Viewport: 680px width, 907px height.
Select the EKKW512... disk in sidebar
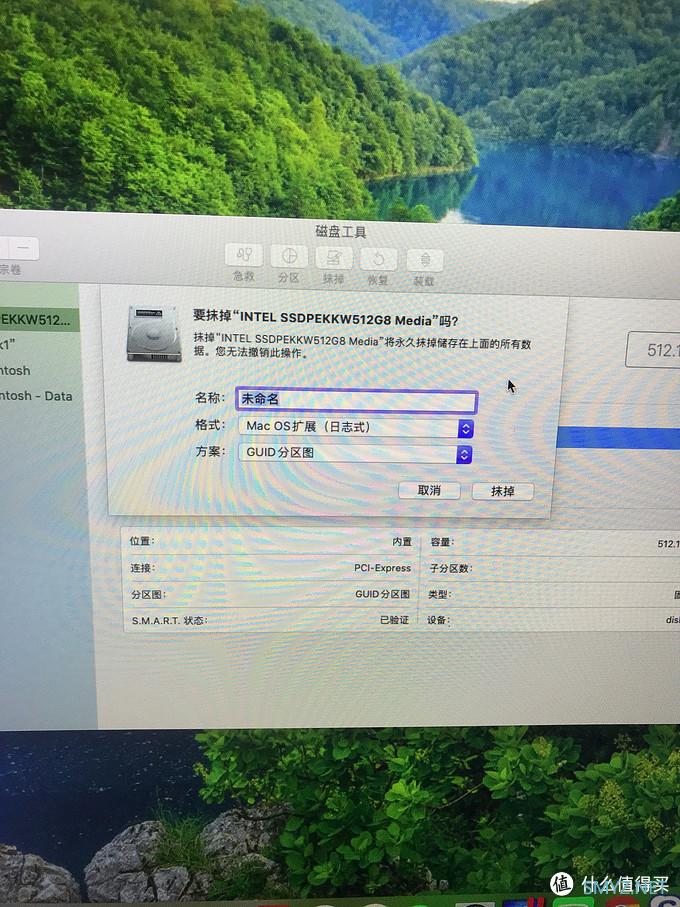pos(38,319)
